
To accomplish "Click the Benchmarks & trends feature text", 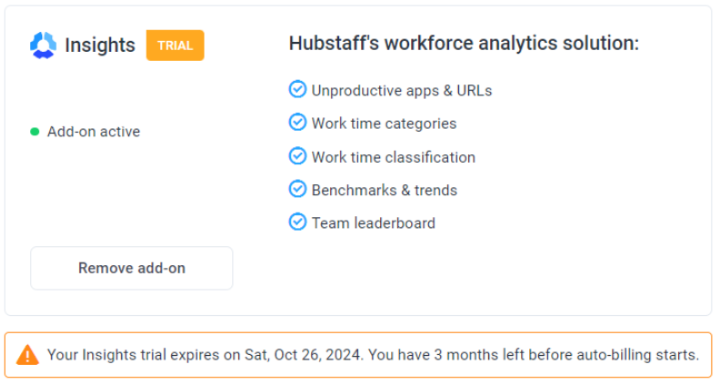I will 384,190.
